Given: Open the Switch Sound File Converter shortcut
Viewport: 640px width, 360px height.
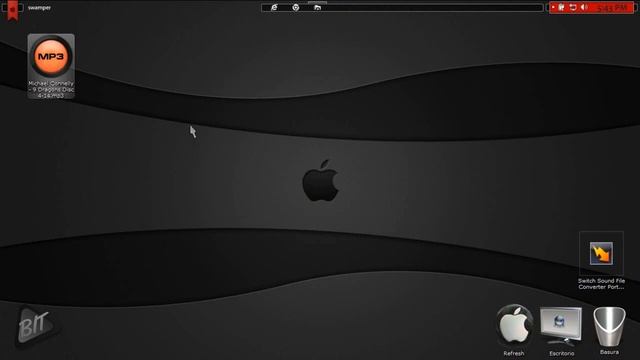Looking at the screenshot, I should [x=601, y=261].
